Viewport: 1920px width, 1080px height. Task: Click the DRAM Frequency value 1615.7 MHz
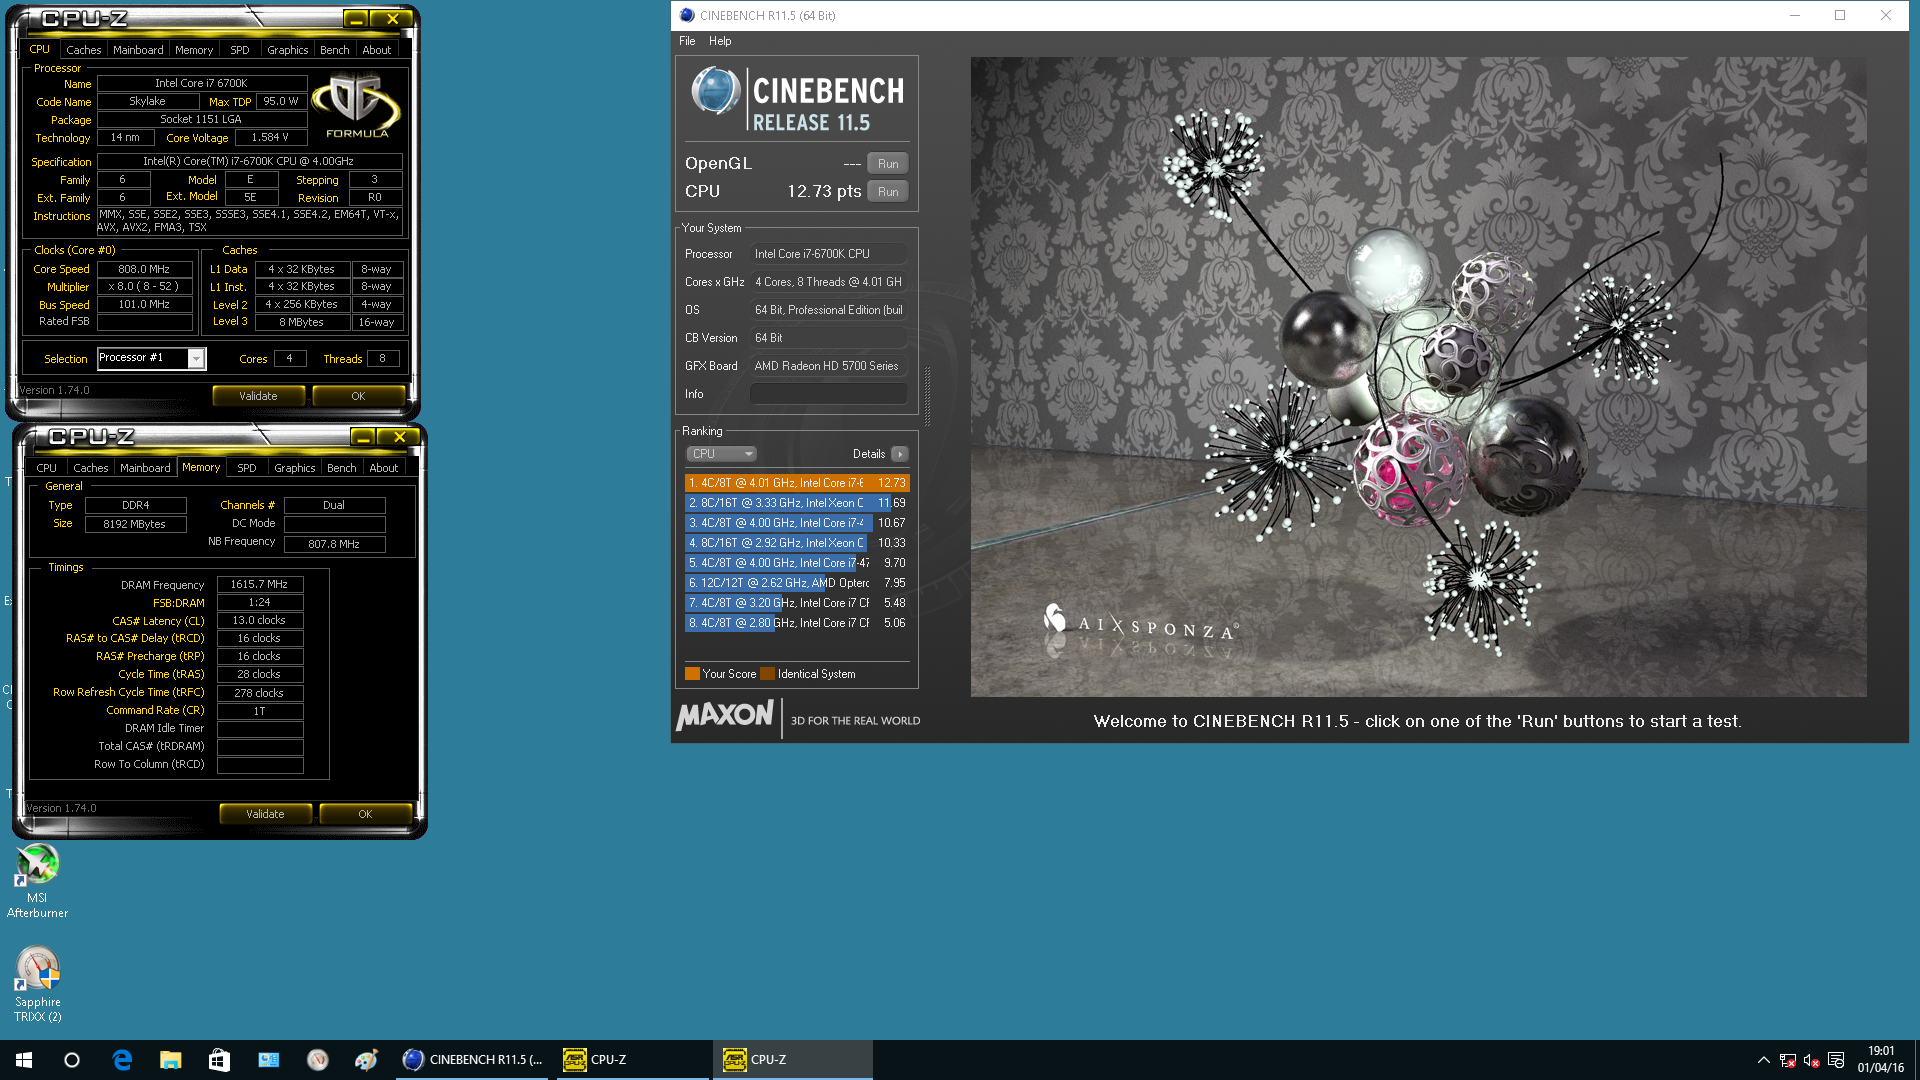tap(259, 584)
